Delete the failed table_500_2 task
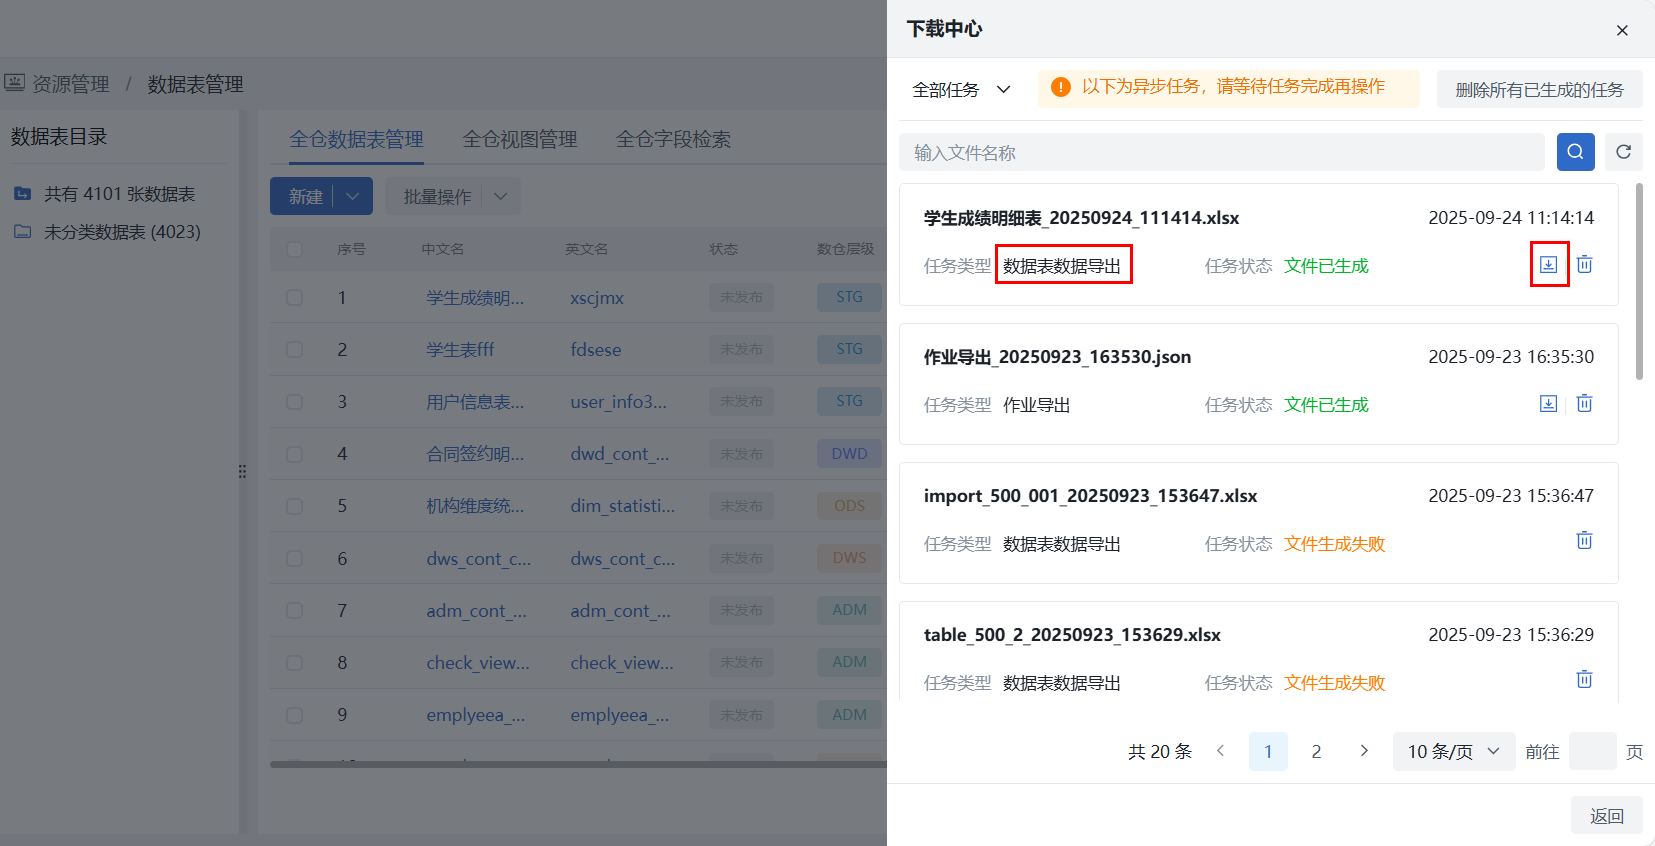The image size is (1655, 846). pyautogui.click(x=1584, y=680)
